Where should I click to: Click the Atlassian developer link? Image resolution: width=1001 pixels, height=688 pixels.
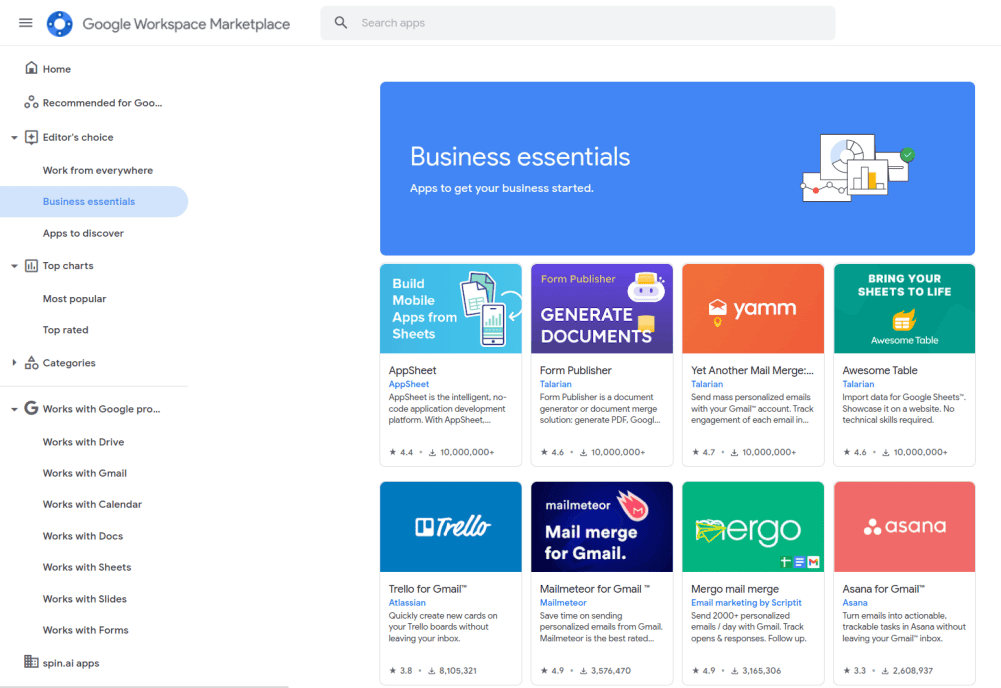[407, 602]
